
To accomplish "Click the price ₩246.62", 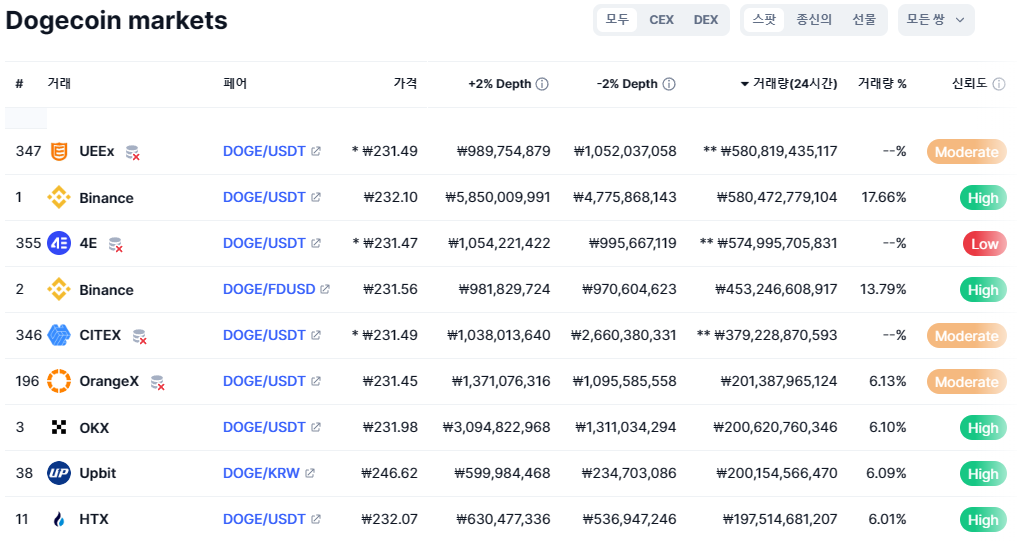I will (x=389, y=474).
